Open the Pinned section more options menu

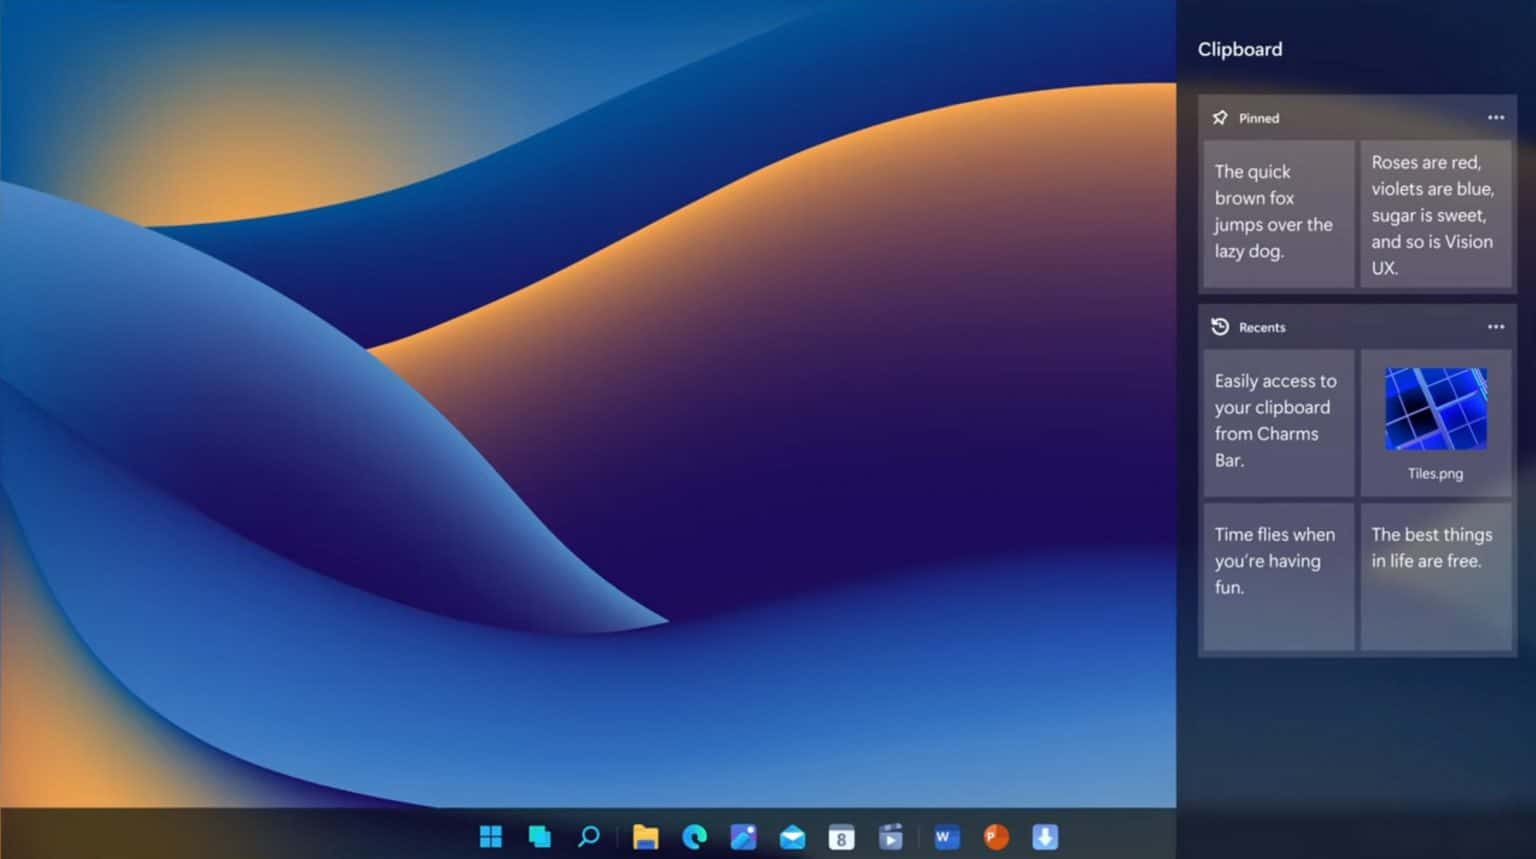tap(1495, 118)
